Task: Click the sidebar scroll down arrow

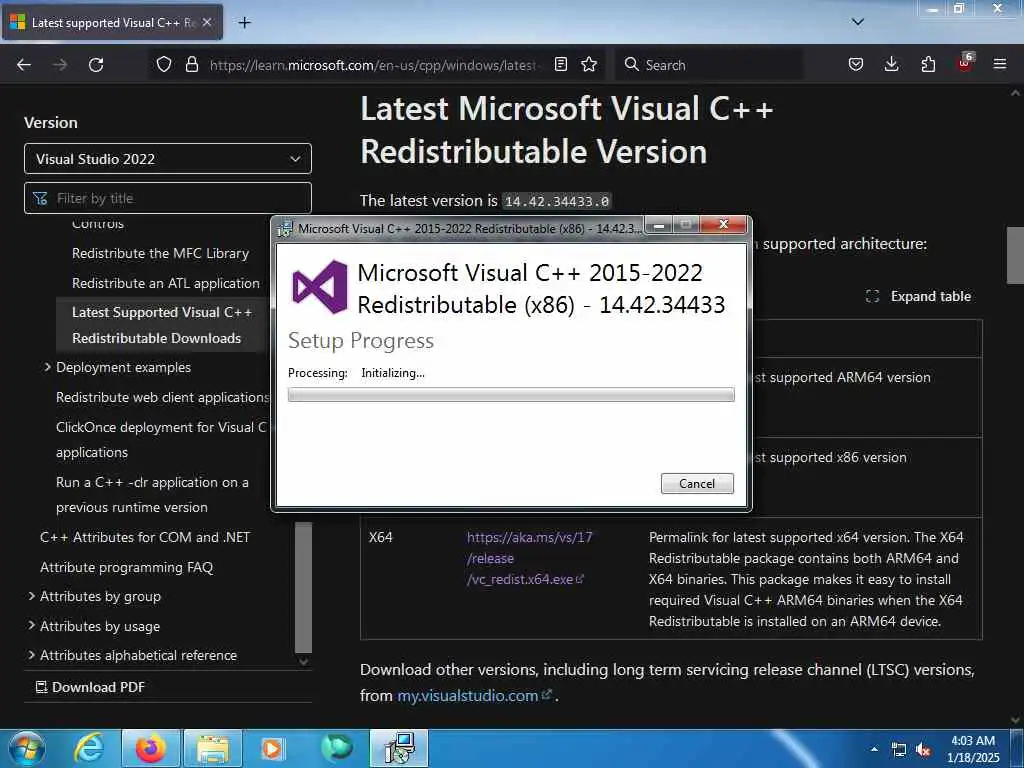Action: (303, 662)
